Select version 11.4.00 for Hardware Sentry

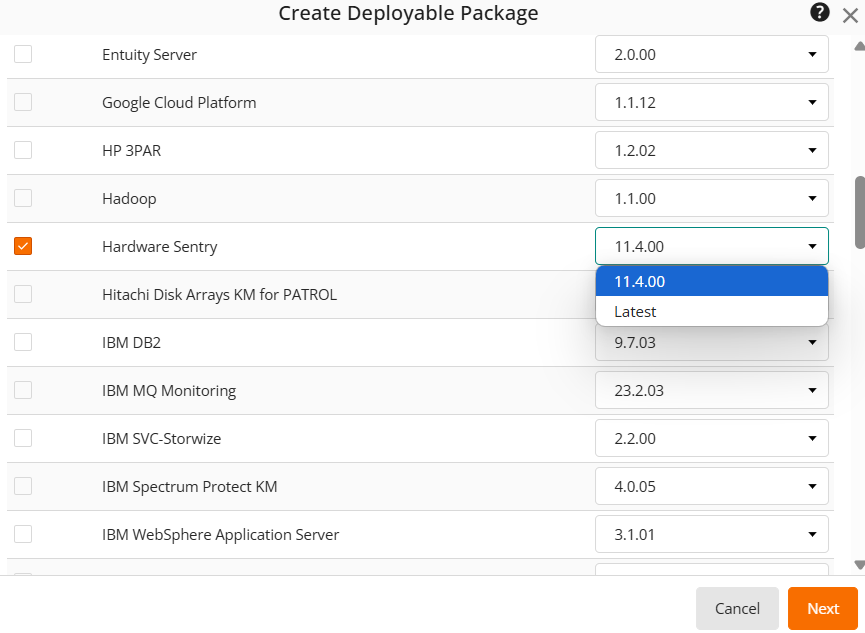711,281
